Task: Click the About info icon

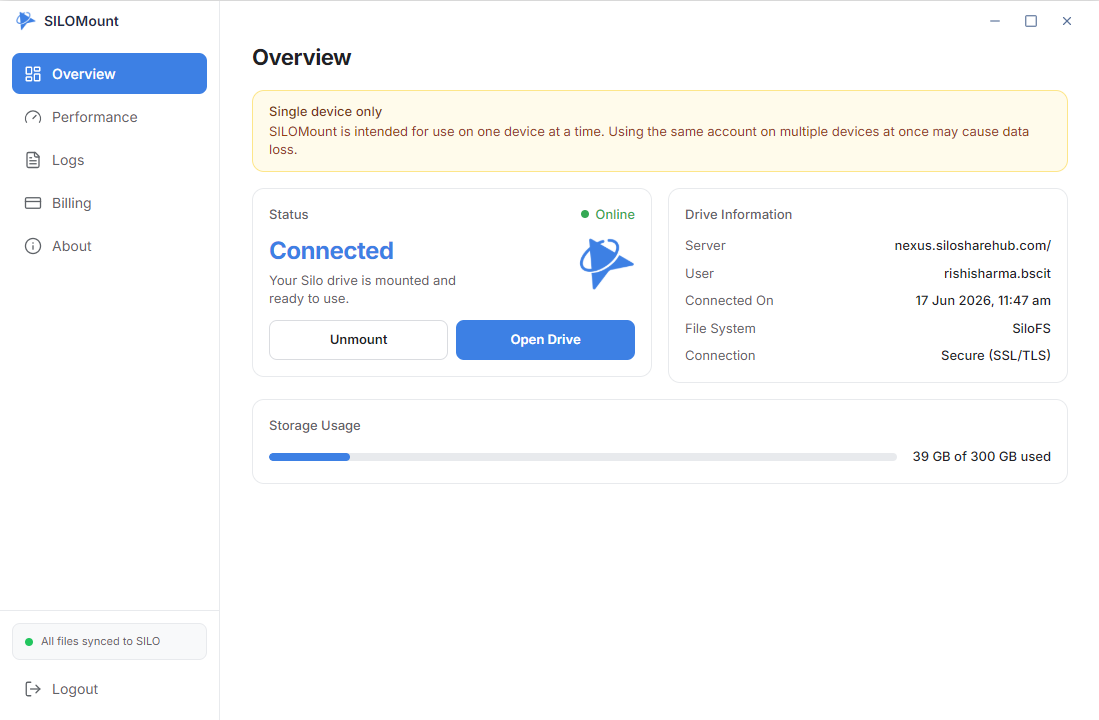Action: click(33, 246)
